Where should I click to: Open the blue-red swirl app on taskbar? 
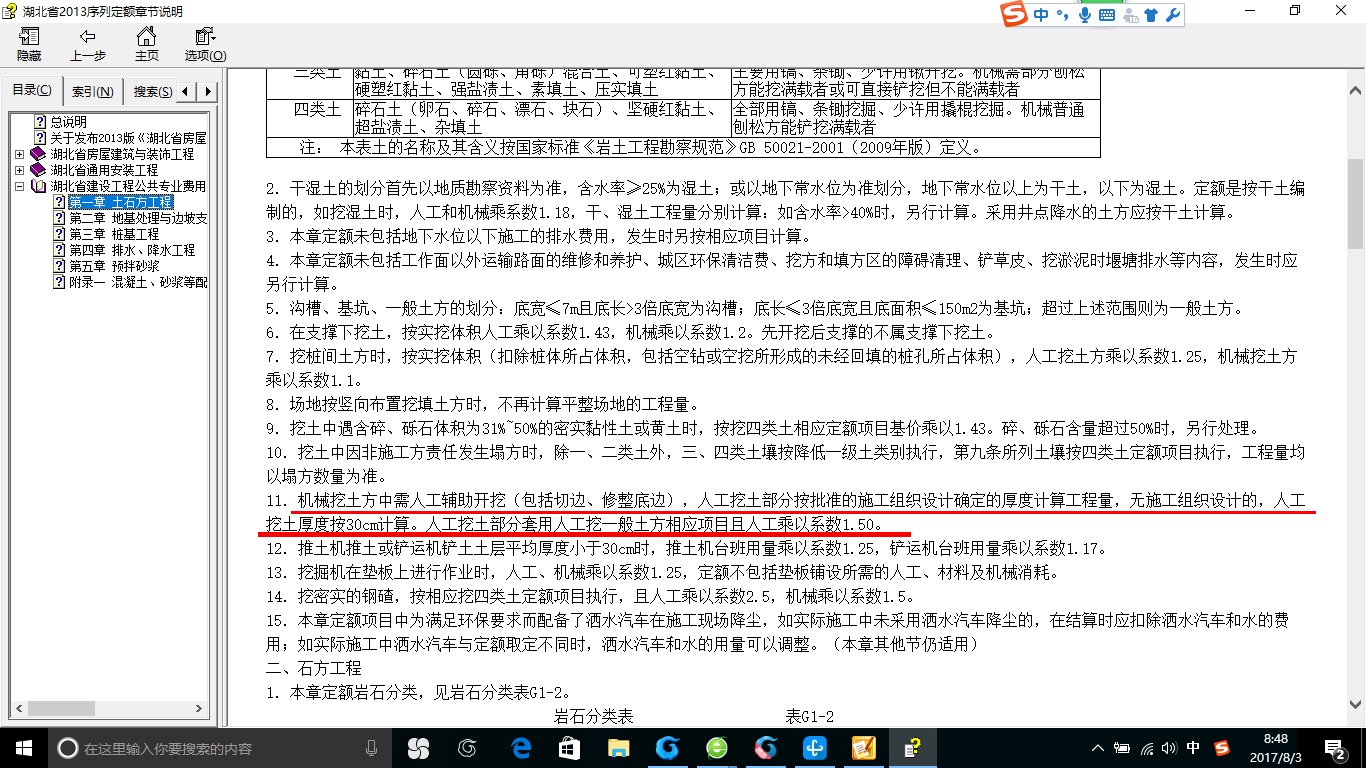tap(766, 748)
